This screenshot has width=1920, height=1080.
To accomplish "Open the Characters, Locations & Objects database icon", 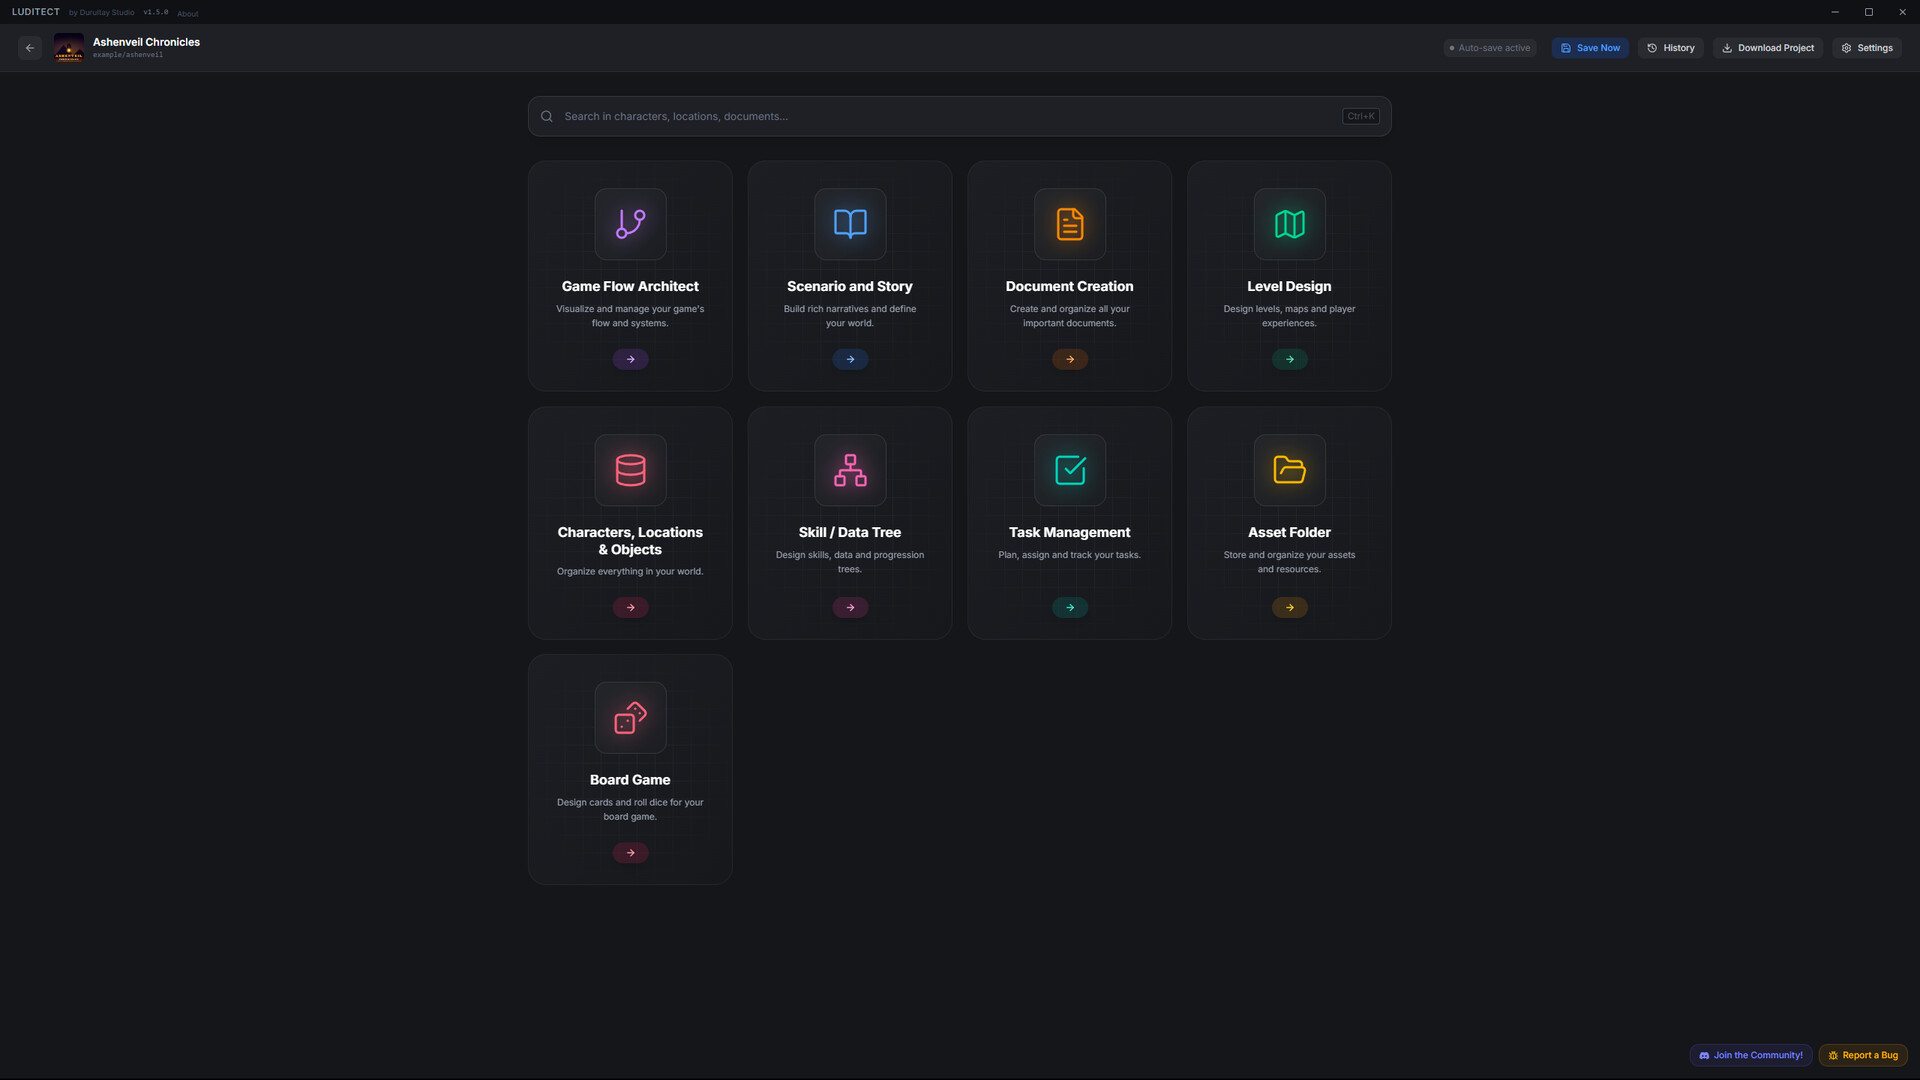I will pos(630,470).
